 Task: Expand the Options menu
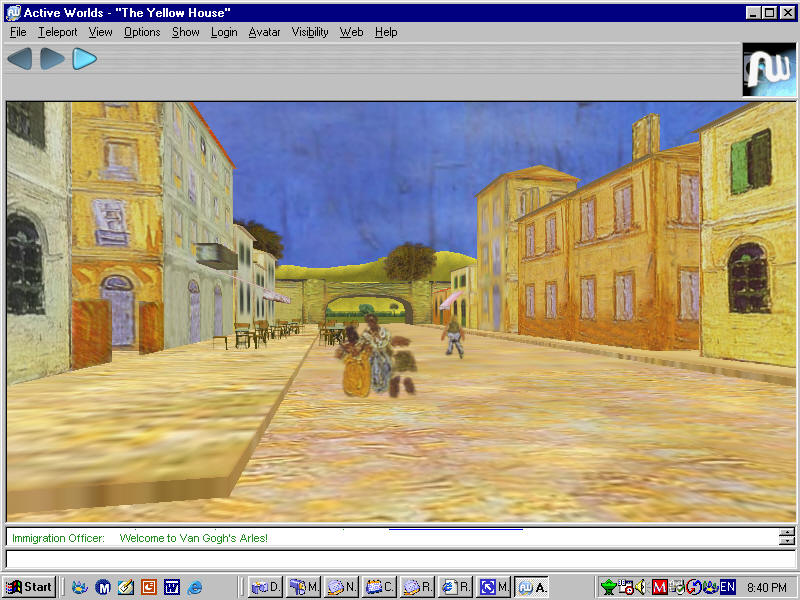pyautogui.click(x=142, y=32)
